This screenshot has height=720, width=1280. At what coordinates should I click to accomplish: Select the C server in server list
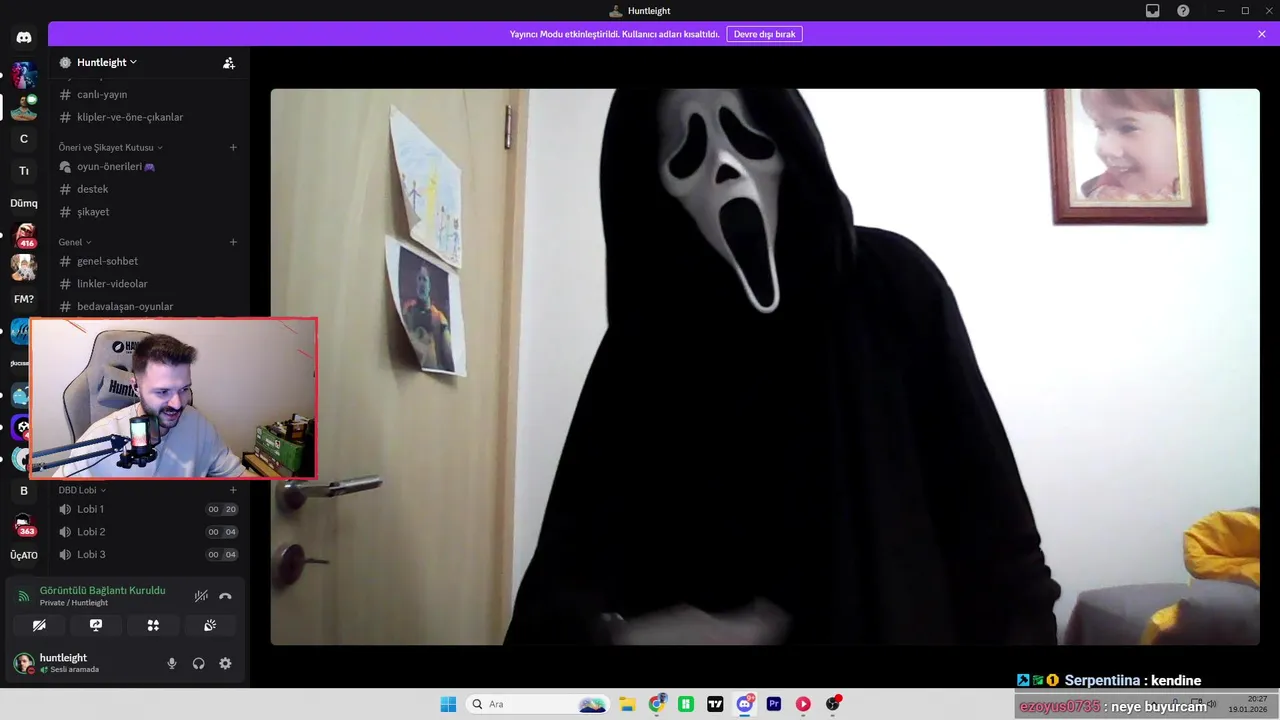click(24, 139)
